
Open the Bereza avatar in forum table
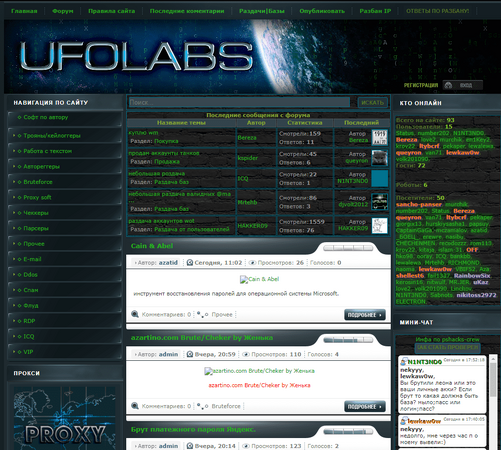tap(380, 137)
